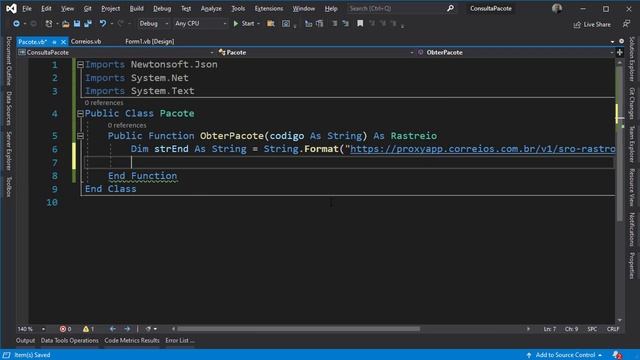Open the Edit menu

point(46,8)
